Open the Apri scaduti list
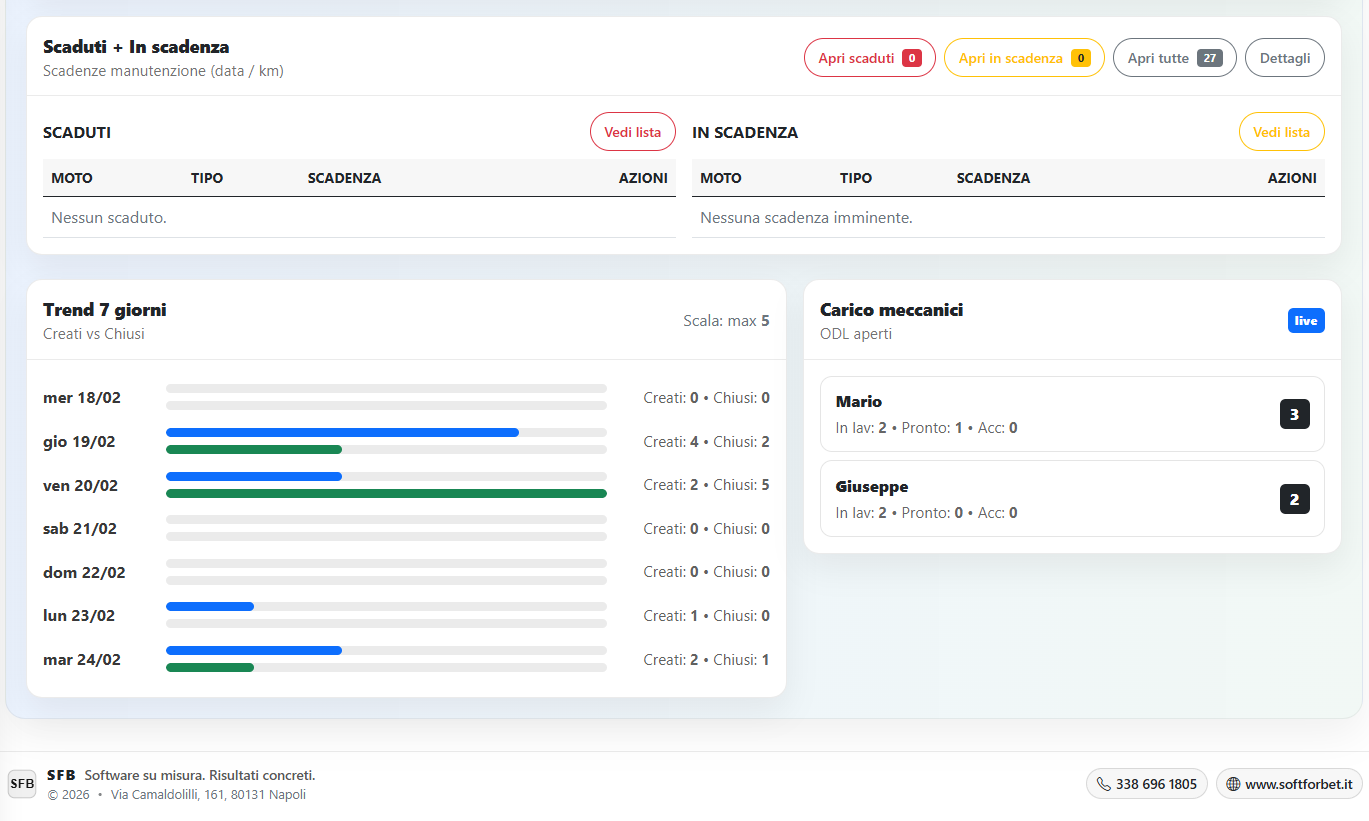 pos(856,58)
